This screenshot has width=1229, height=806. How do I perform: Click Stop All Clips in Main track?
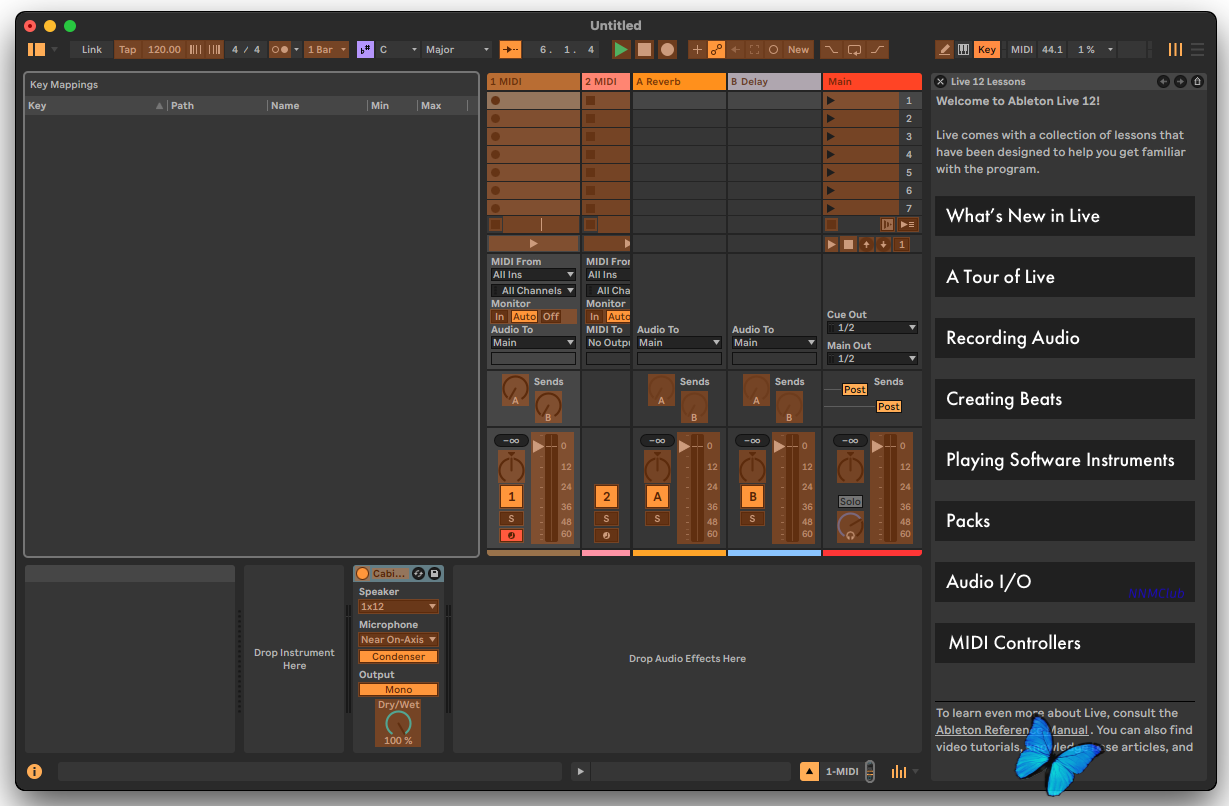[x=830, y=225]
